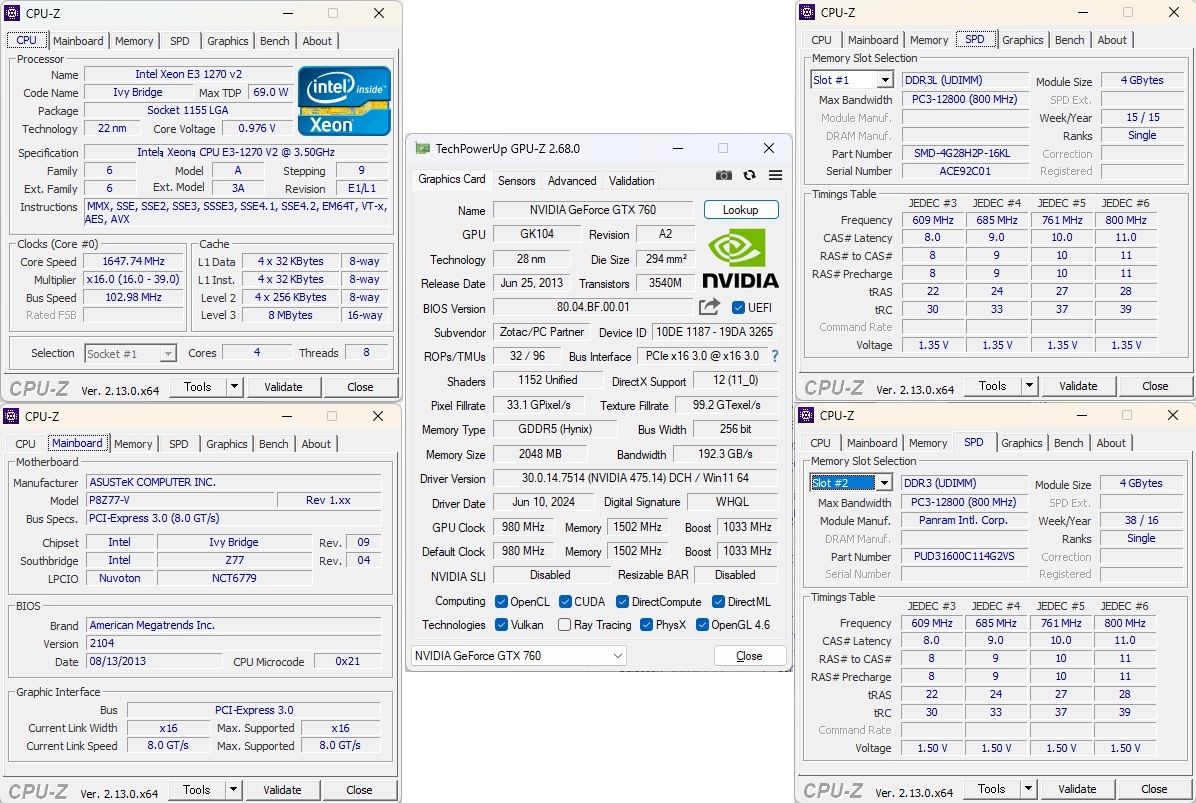Capture a screenshot with the GPU-Z camera icon
The width and height of the screenshot is (1196, 803).
tap(723, 174)
